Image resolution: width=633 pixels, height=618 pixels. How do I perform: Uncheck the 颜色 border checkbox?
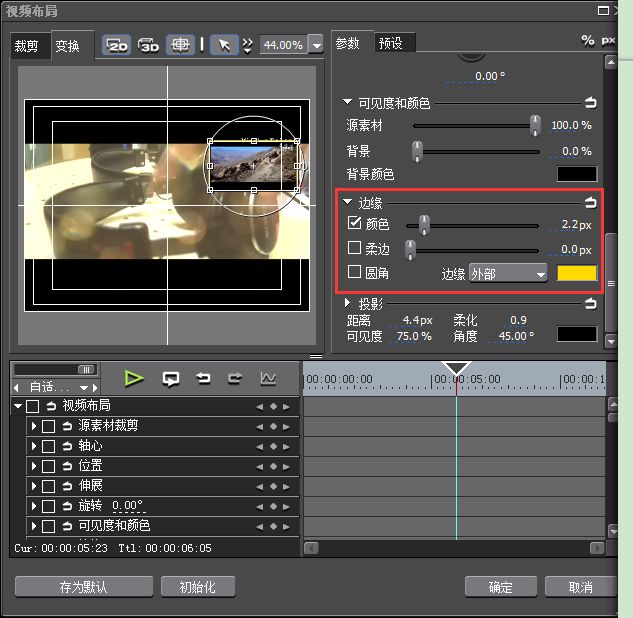pyautogui.click(x=354, y=224)
